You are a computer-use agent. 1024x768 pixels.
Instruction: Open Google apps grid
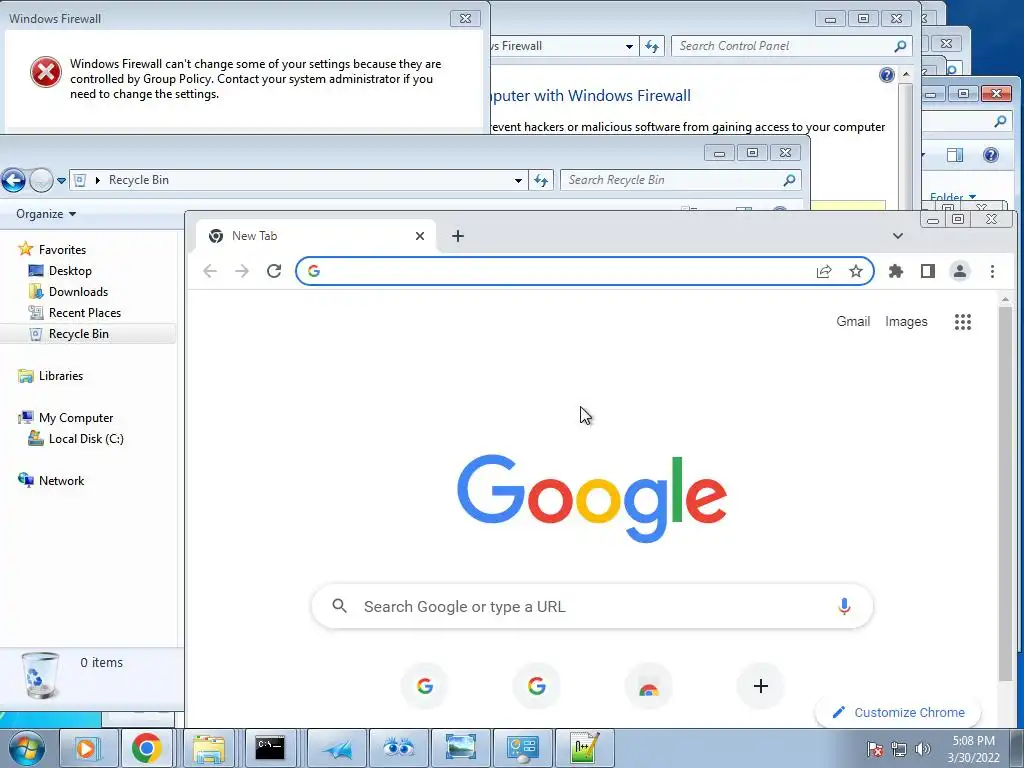coord(963,321)
